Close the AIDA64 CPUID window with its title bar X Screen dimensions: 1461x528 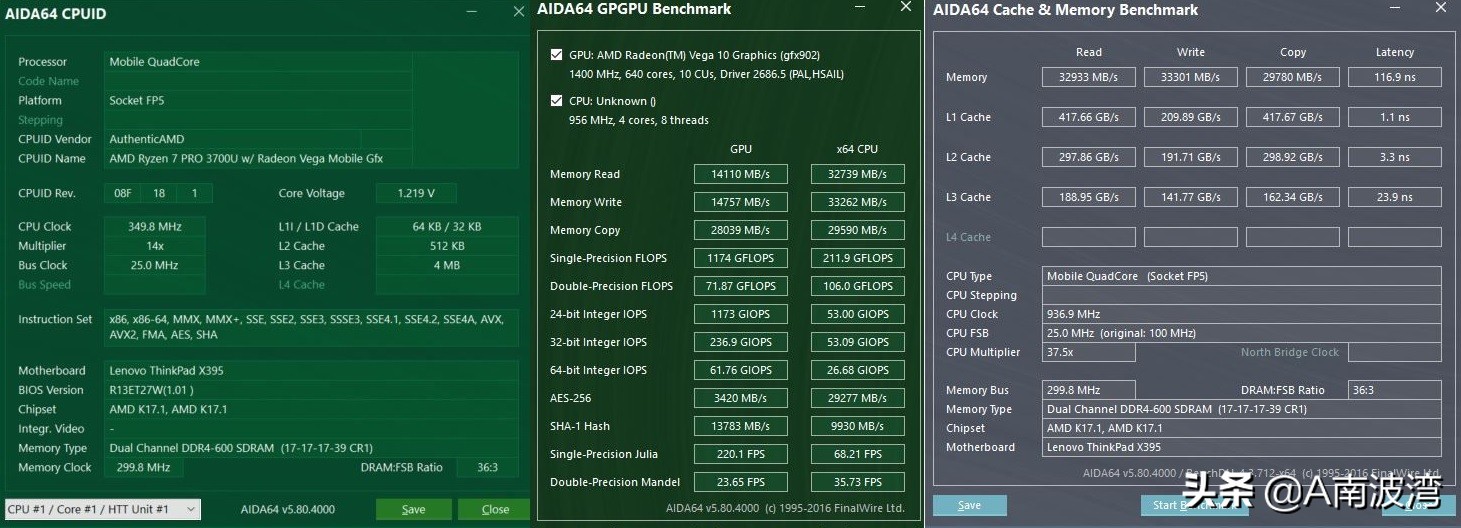tap(518, 12)
